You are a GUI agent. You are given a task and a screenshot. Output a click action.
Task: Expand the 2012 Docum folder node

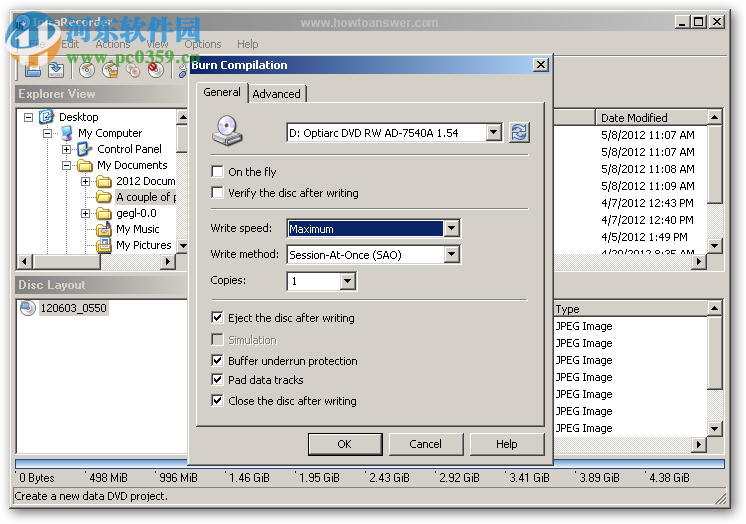86,181
